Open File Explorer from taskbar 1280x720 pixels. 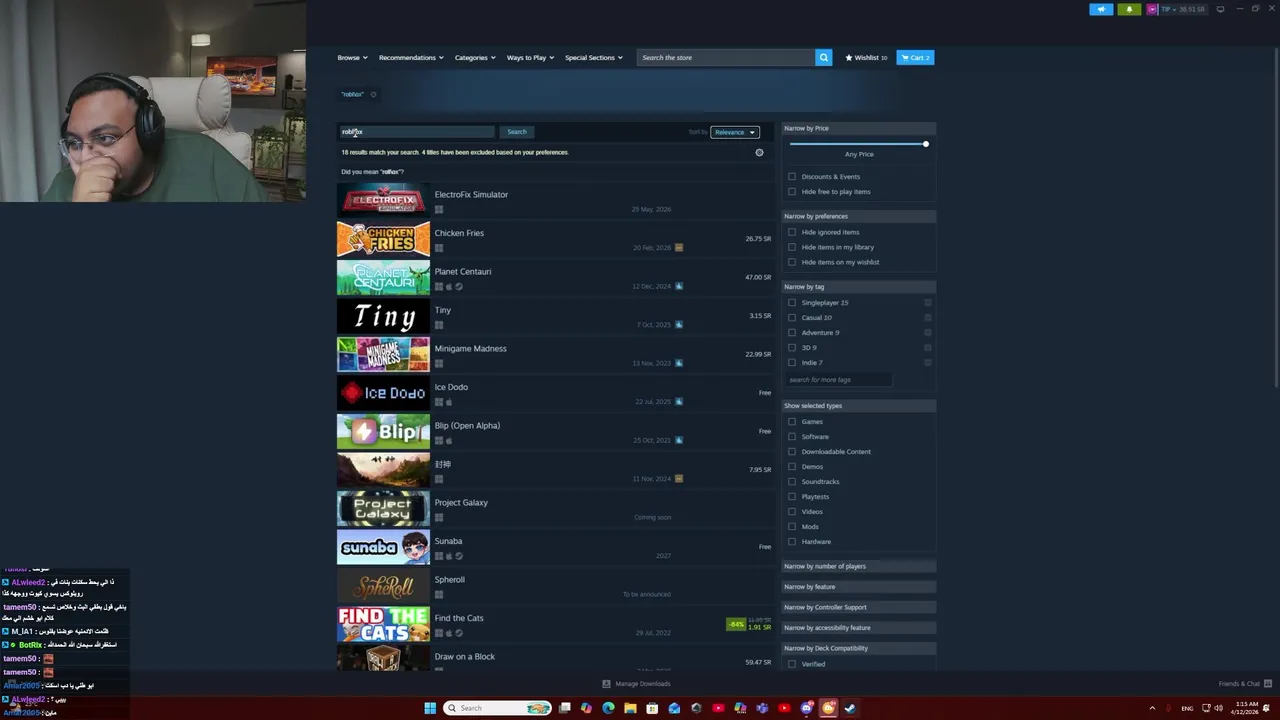630,708
